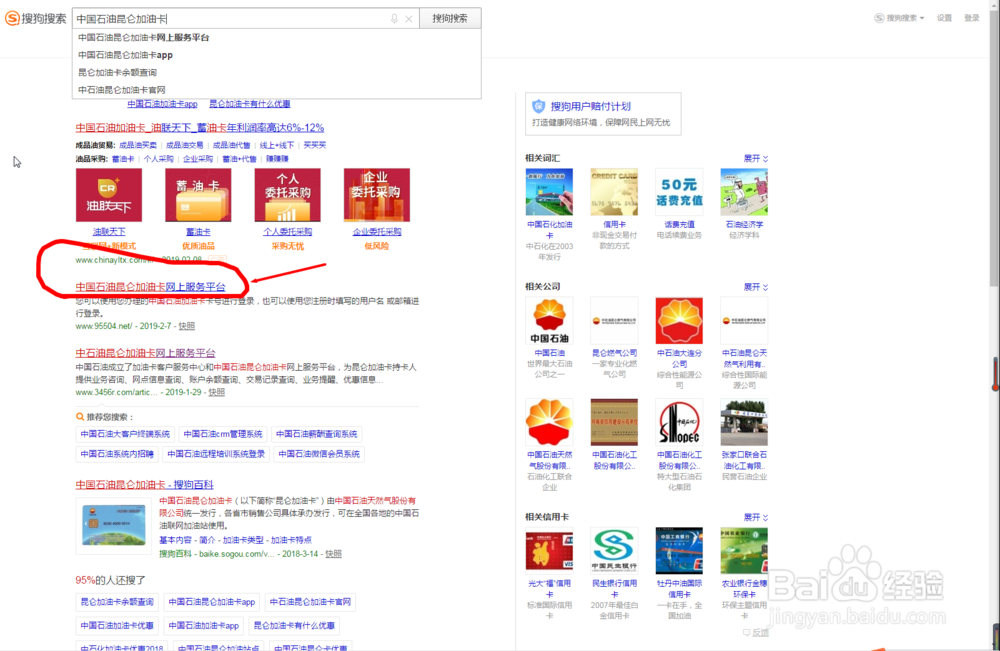Click the 中国石油 company logo
Viewport: 1000px width, 651px height.
(x=549, y=321)
